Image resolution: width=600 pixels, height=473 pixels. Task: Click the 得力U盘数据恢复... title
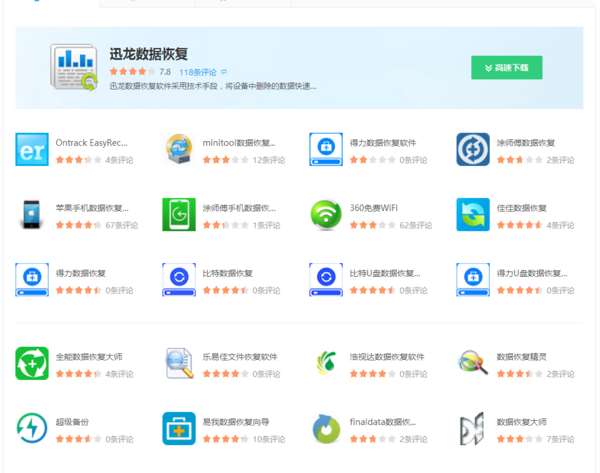coord(532,273)
